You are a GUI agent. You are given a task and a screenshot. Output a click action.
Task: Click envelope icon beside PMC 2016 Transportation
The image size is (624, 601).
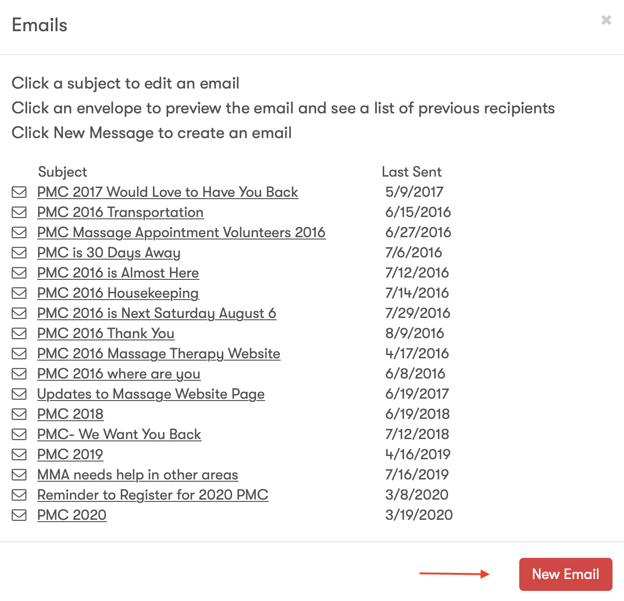point(19,212)
